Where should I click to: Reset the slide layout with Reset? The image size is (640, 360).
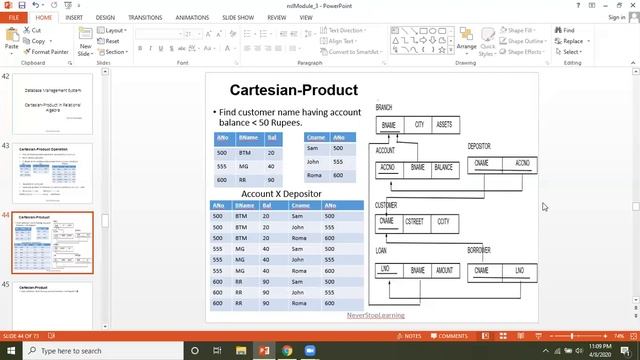pos(109,41)
